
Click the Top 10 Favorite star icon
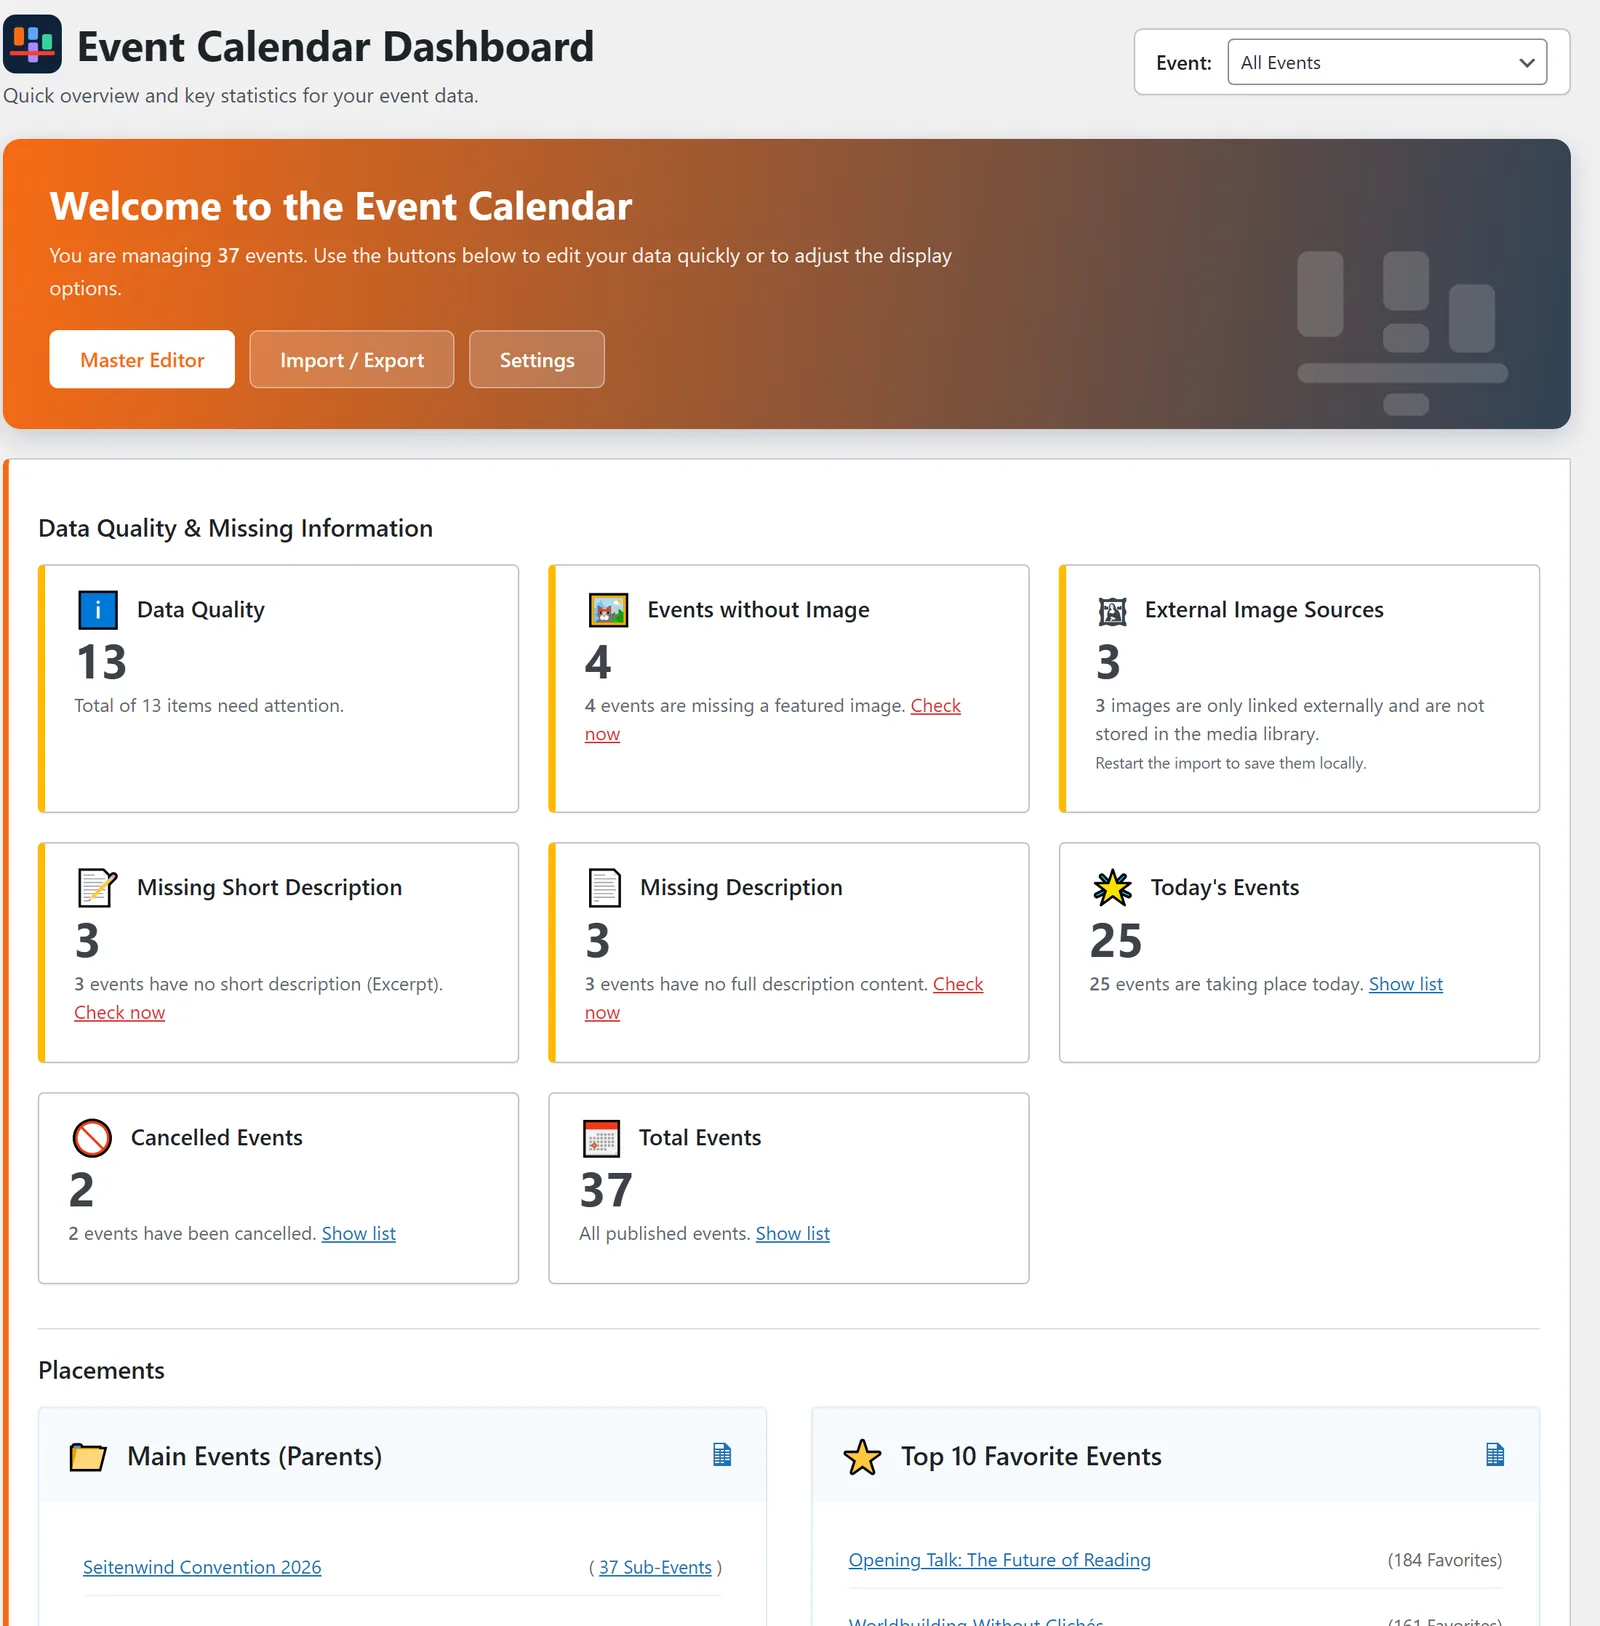(862, 1457)
